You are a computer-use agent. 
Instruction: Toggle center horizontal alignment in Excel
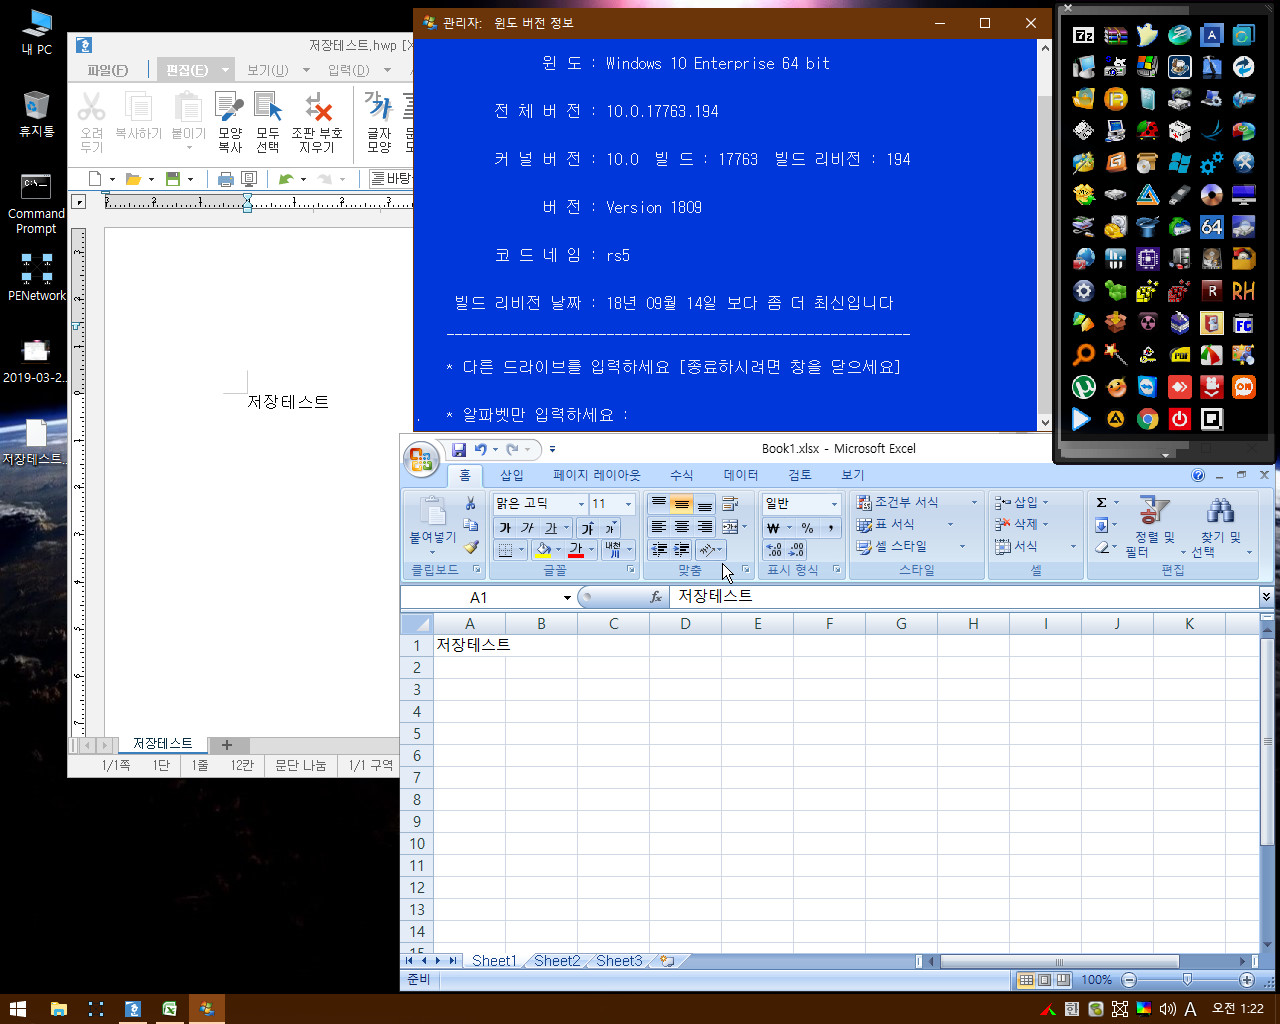(681, 527)
